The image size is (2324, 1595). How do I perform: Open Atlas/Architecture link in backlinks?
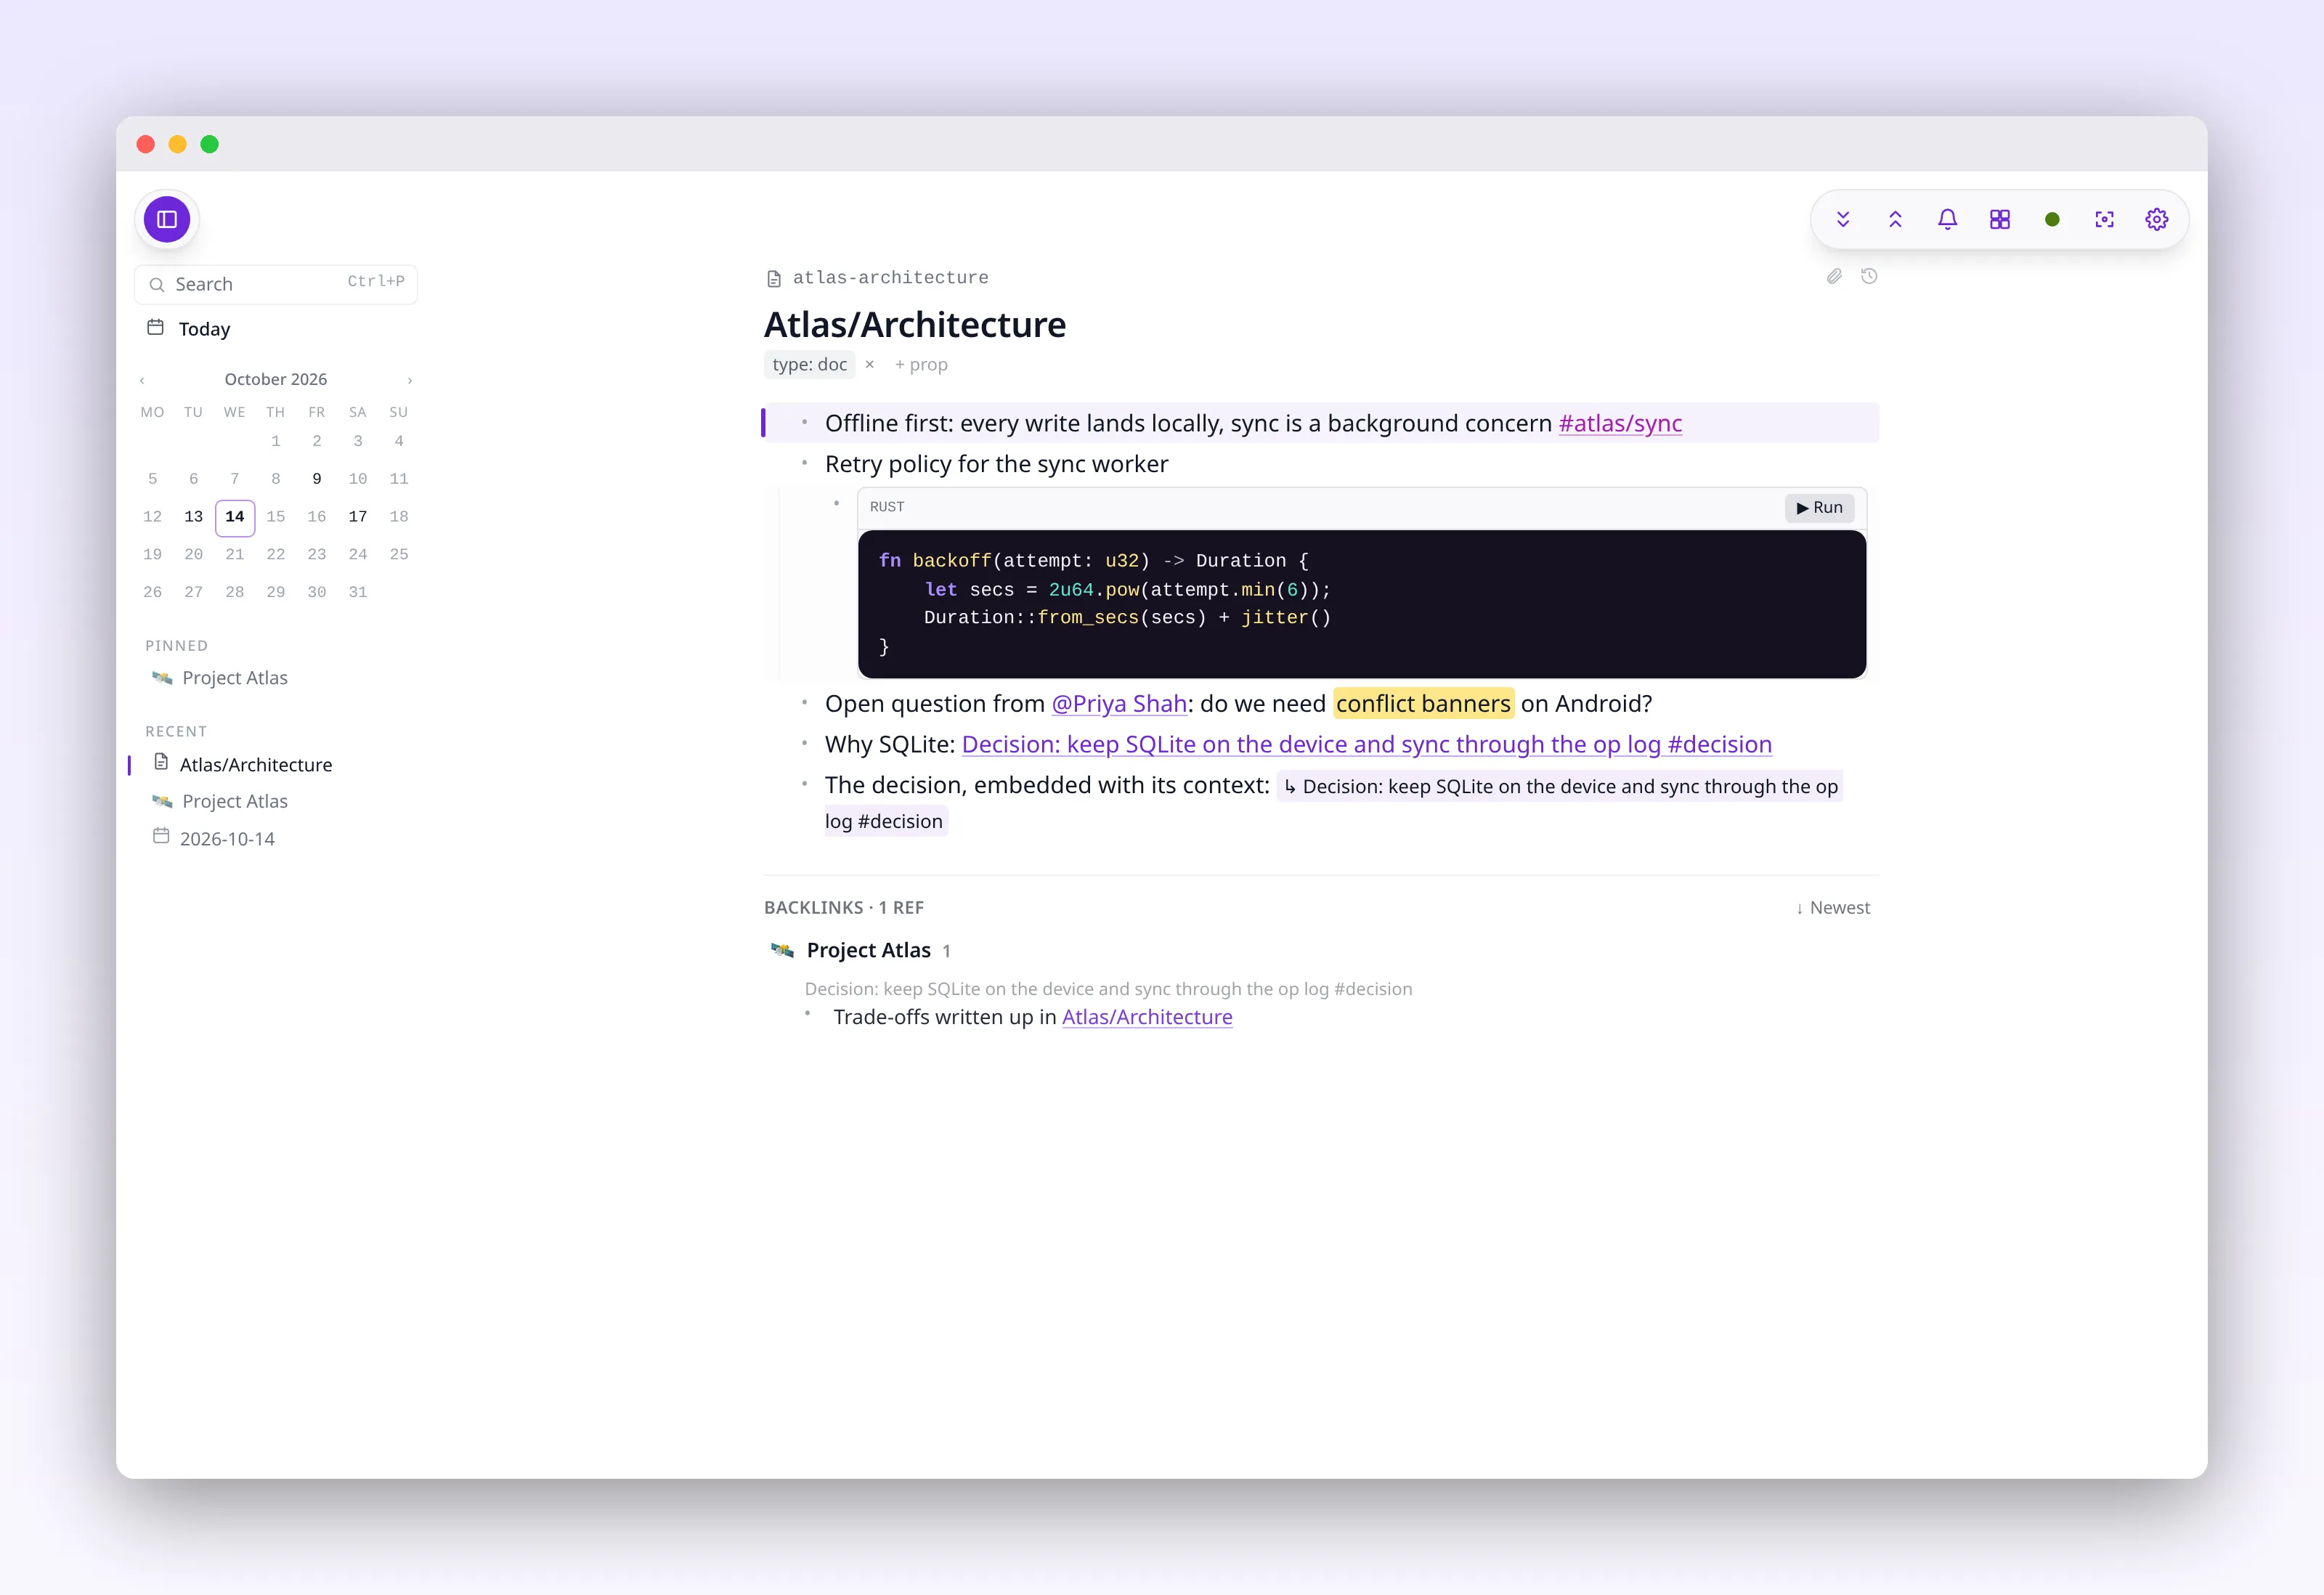[1147, 1017]
